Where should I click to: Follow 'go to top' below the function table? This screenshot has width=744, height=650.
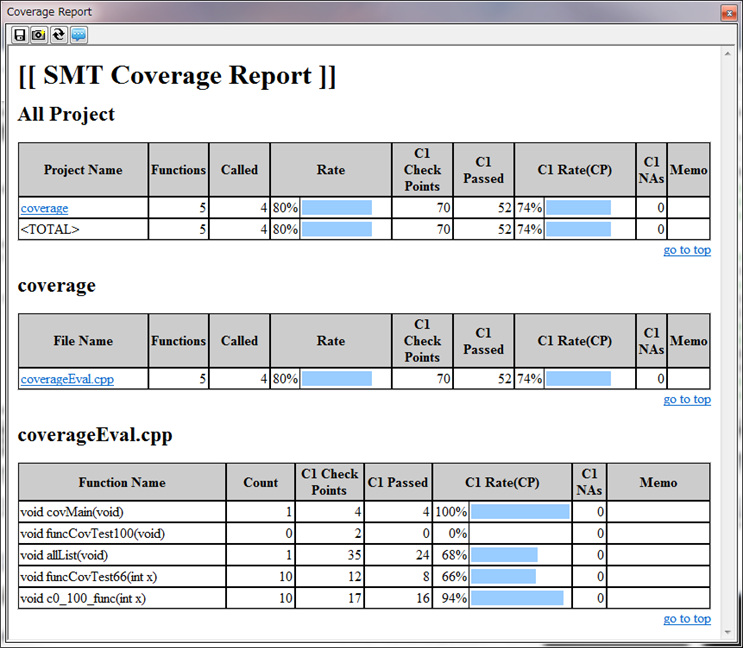click(687, 619)
